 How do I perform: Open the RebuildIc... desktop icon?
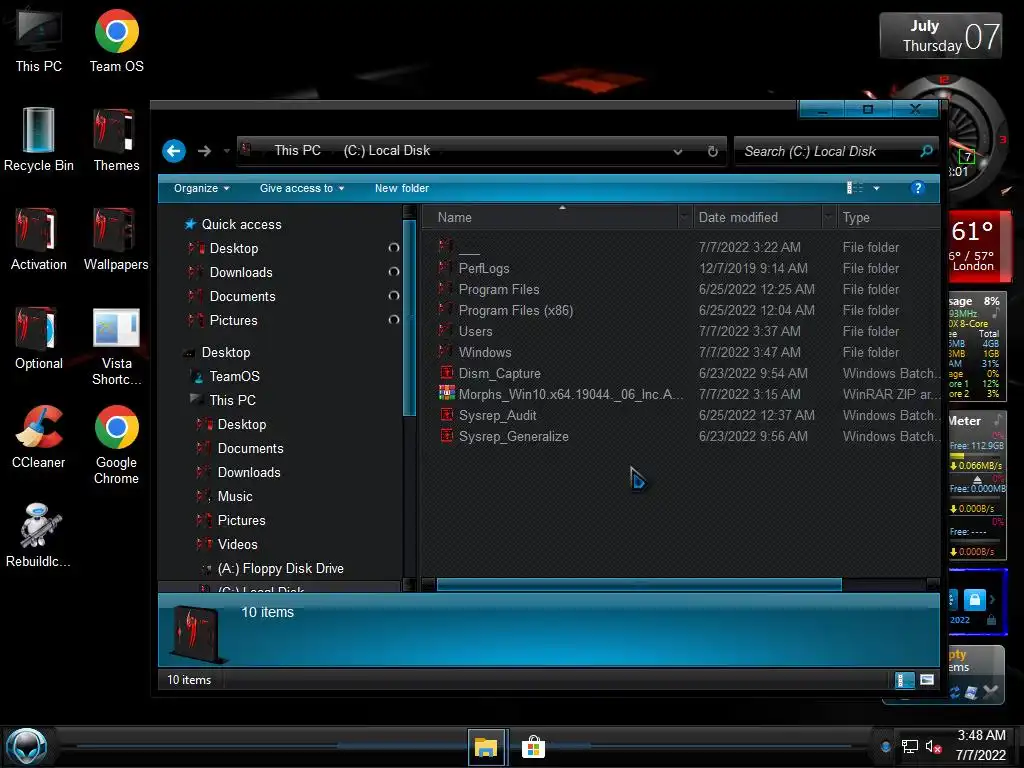point(39,536)
